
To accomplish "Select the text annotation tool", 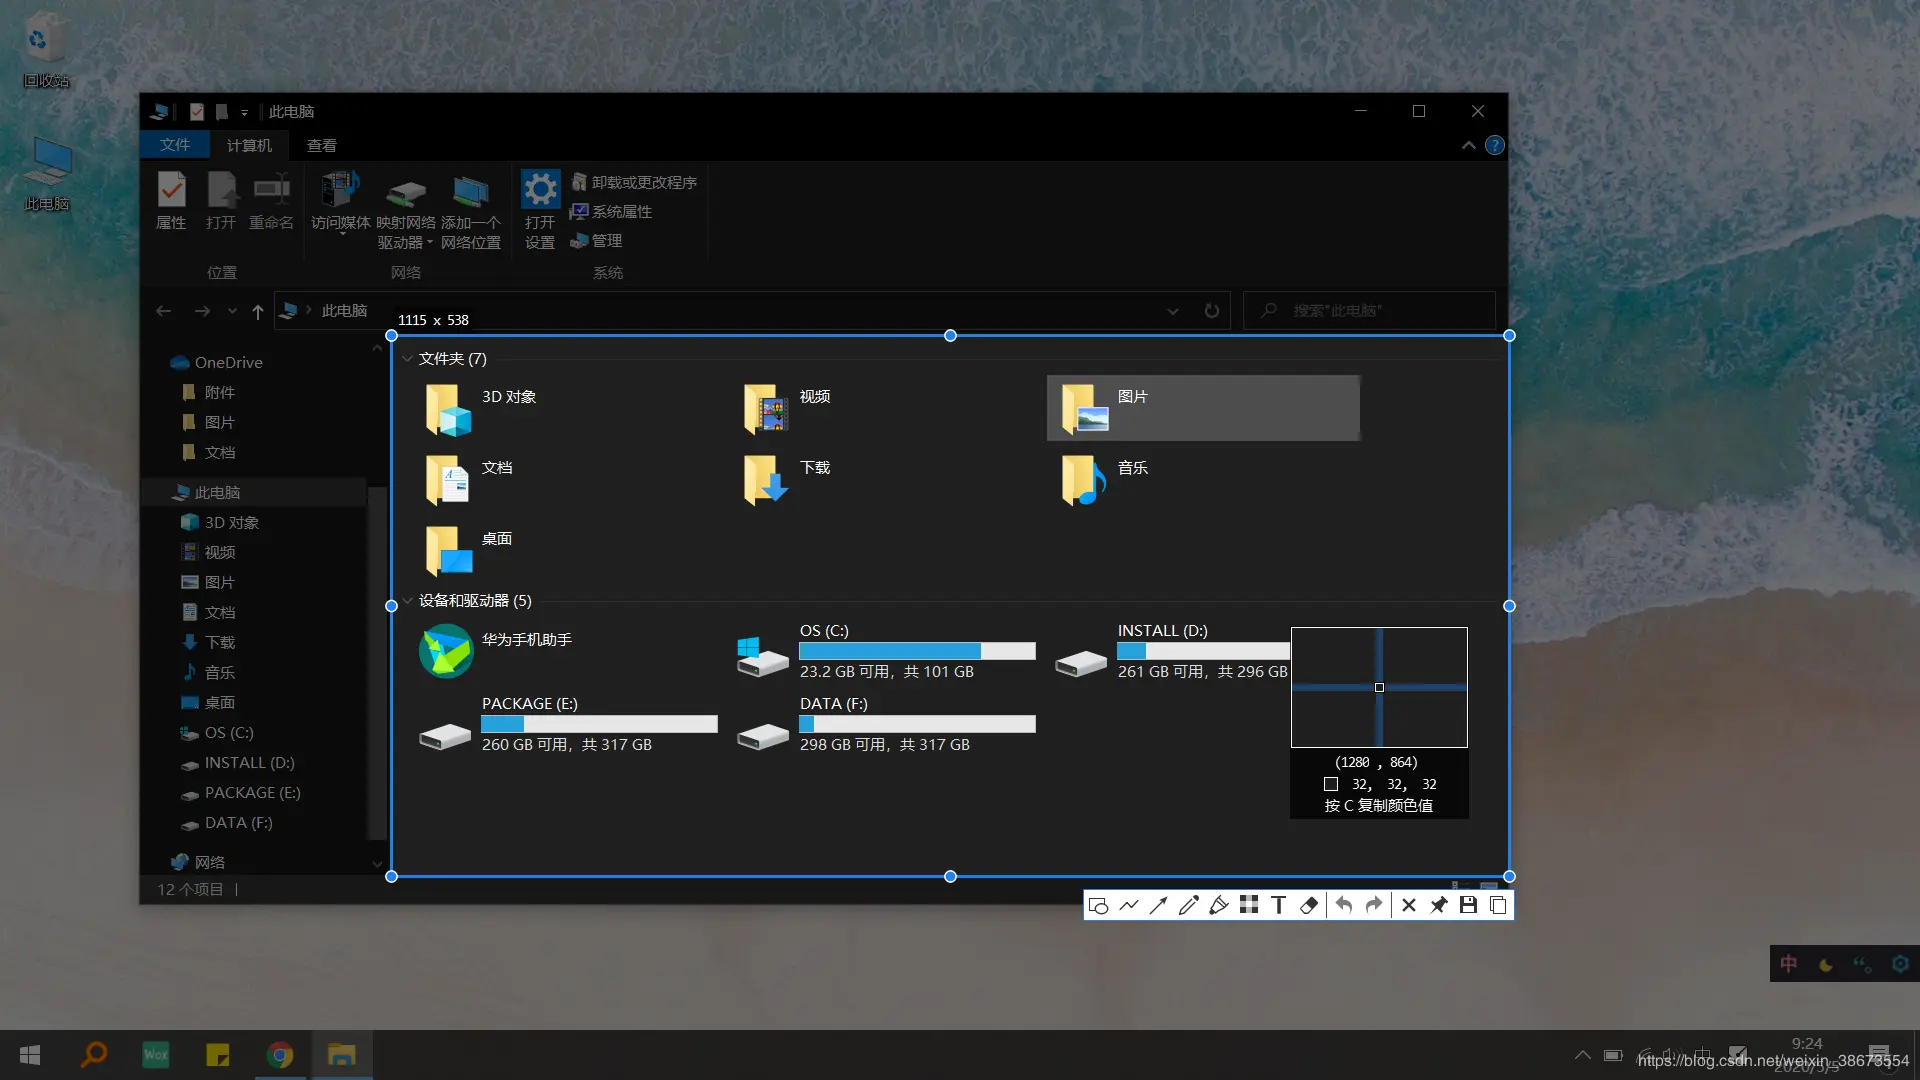I will click(1278, 906).
